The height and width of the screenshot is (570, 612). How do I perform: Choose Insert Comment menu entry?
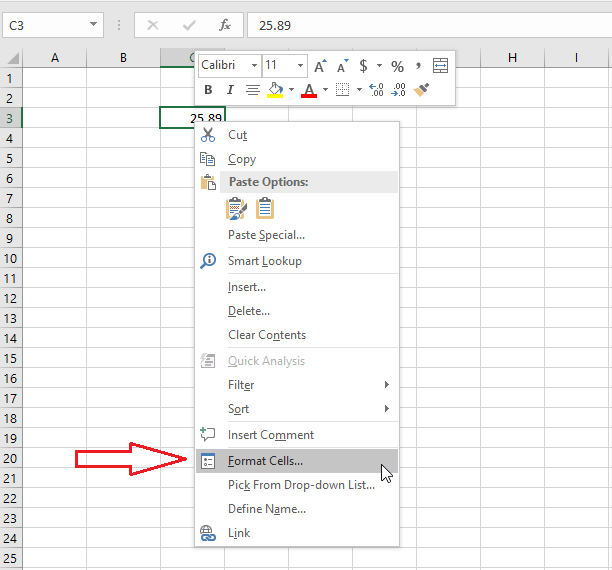(x=297, y=435)
